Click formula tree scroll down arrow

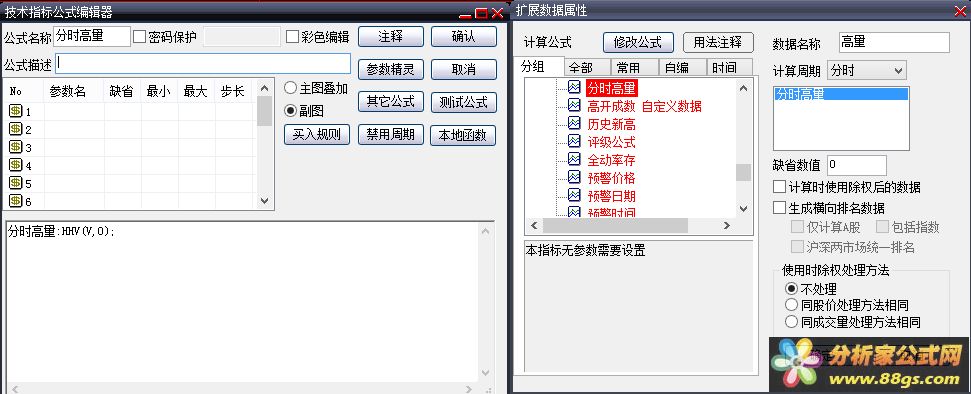[744, 209]
